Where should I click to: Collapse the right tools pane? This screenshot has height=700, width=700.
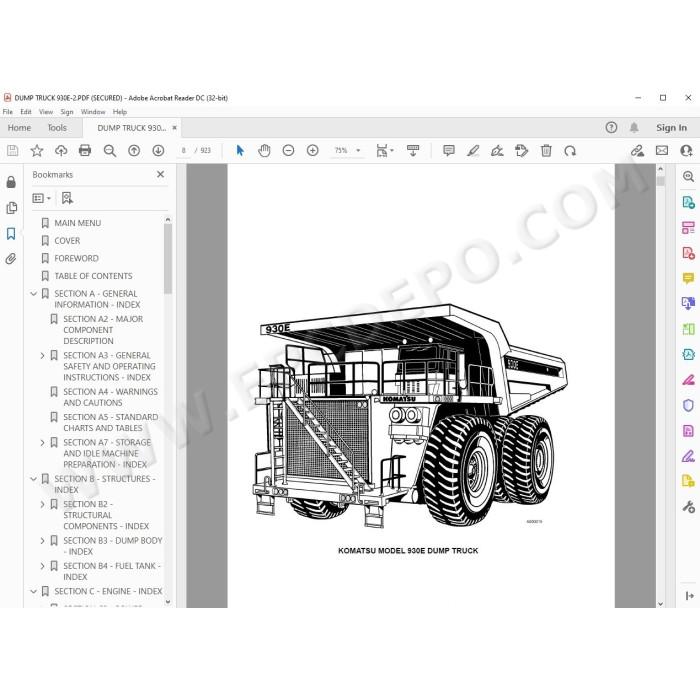pos(689,596)
